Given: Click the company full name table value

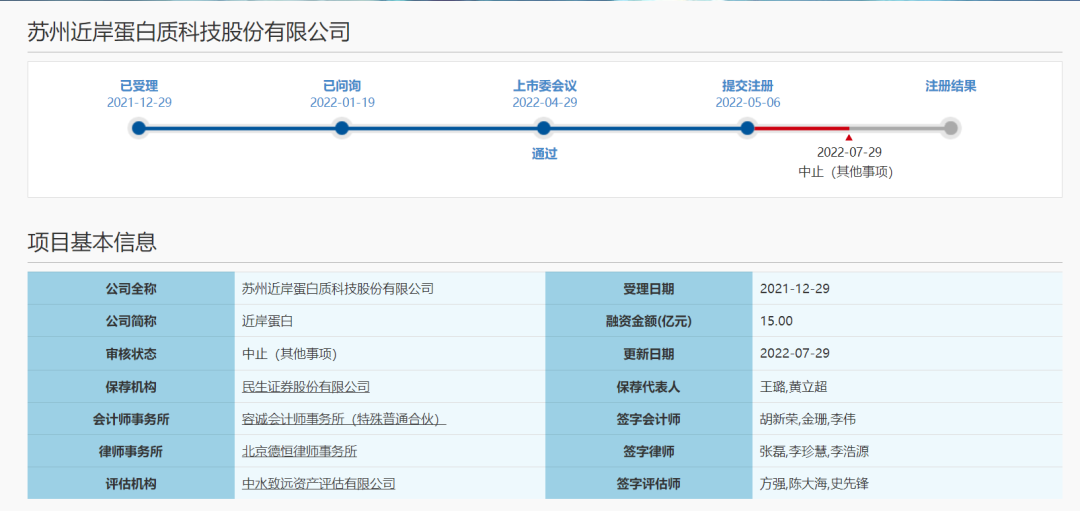Looking at the screenshot, I should pos(338,289).
